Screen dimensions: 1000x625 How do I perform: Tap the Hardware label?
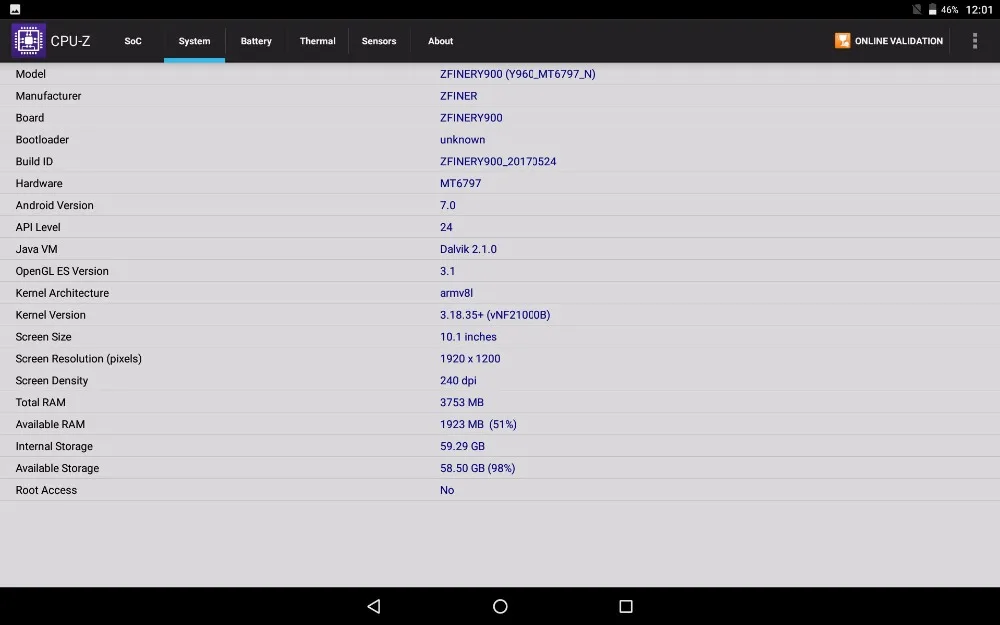click(x=39, y=184)
